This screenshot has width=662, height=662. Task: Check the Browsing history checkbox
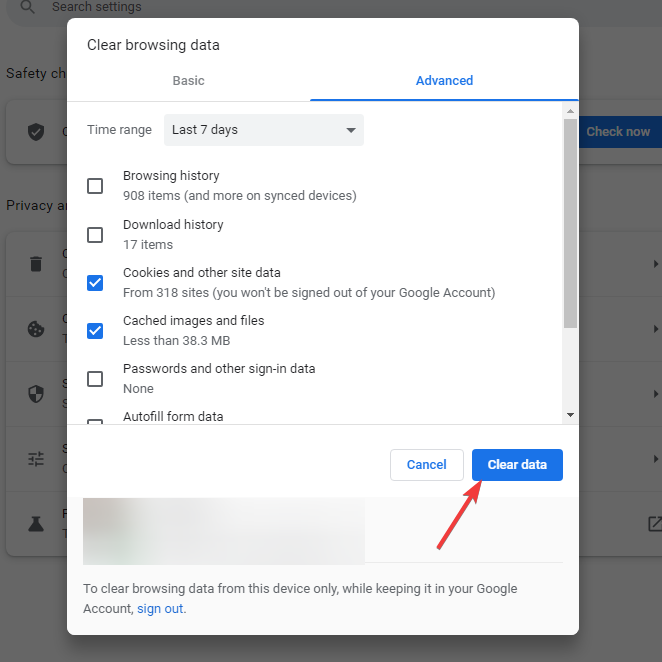coord(95,186)
